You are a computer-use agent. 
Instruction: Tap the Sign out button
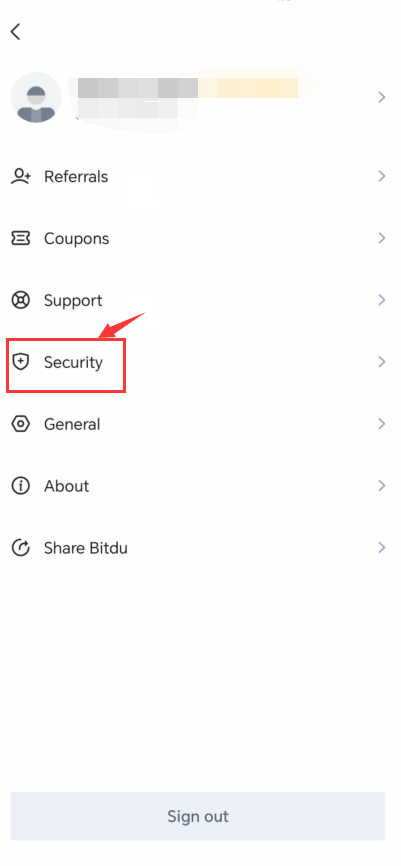[198, 816]
